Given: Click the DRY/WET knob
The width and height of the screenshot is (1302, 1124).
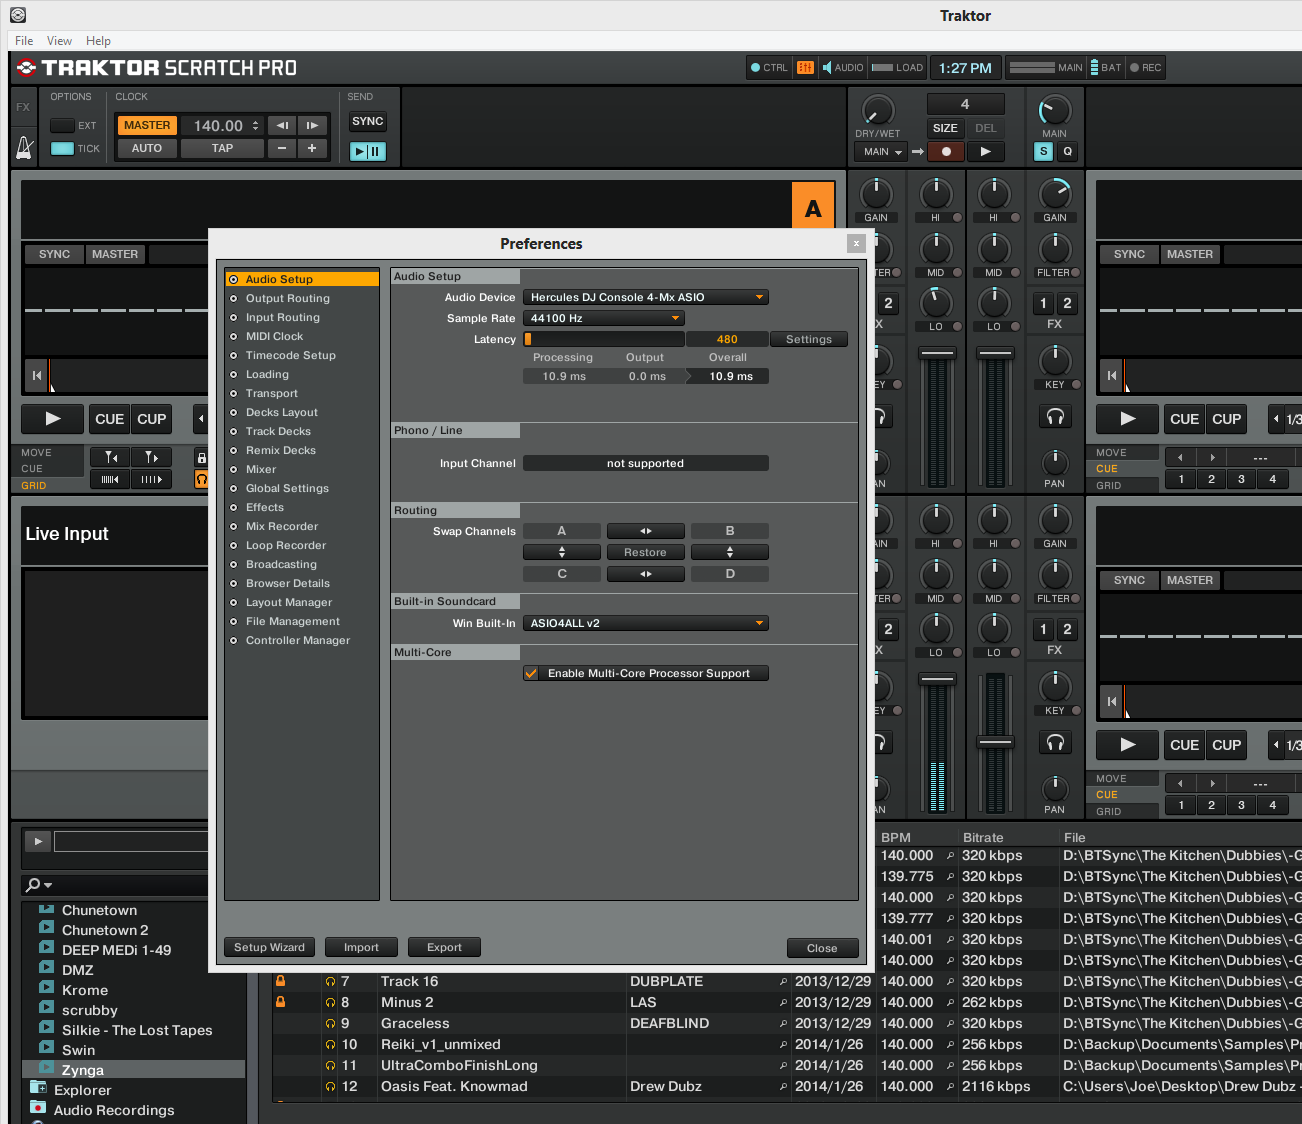Looking at the screenshot, I should (x=877, y=110).
